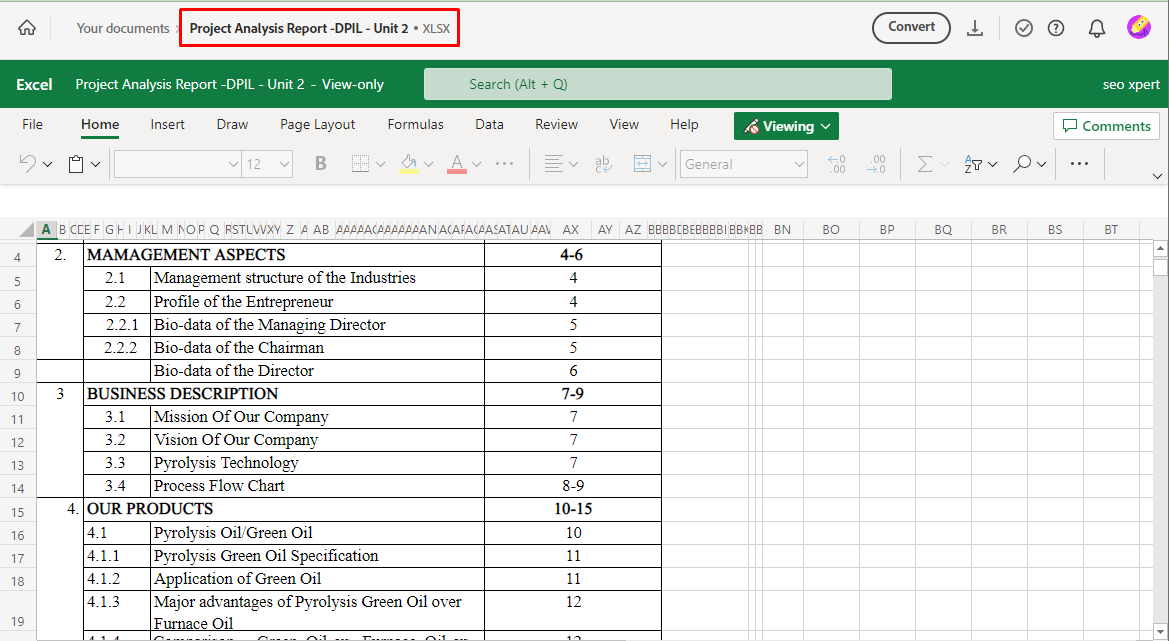This screenshot has width=1169, height=641.
Task: Switch to the Formulas tab
Action: coord(415,125)
